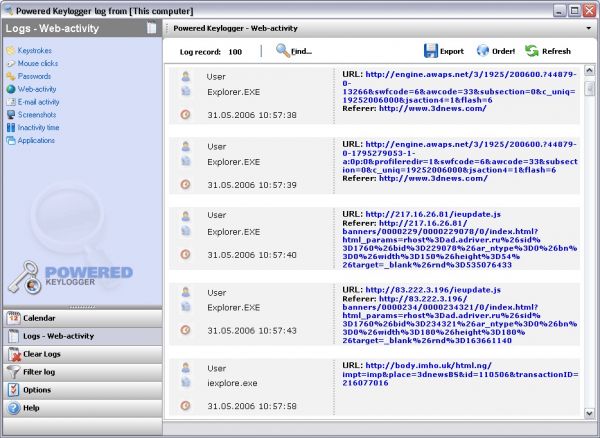Select iexplore.exe process text

point(232,383)
